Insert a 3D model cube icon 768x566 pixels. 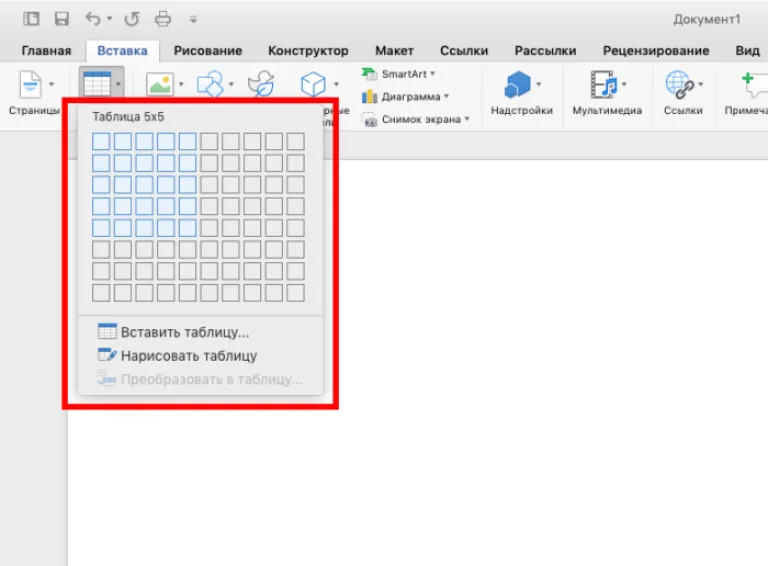(313, 84)
